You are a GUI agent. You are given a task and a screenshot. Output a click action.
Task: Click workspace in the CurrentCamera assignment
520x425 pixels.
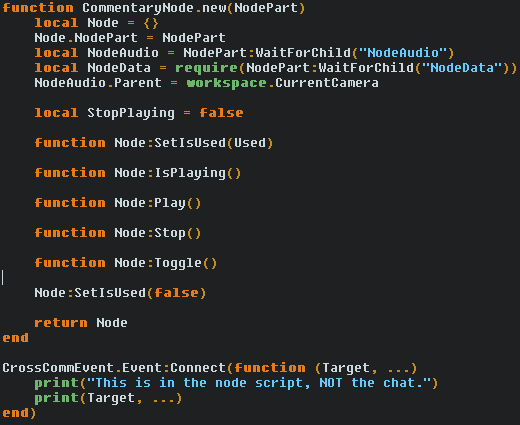tap(226, 83)
